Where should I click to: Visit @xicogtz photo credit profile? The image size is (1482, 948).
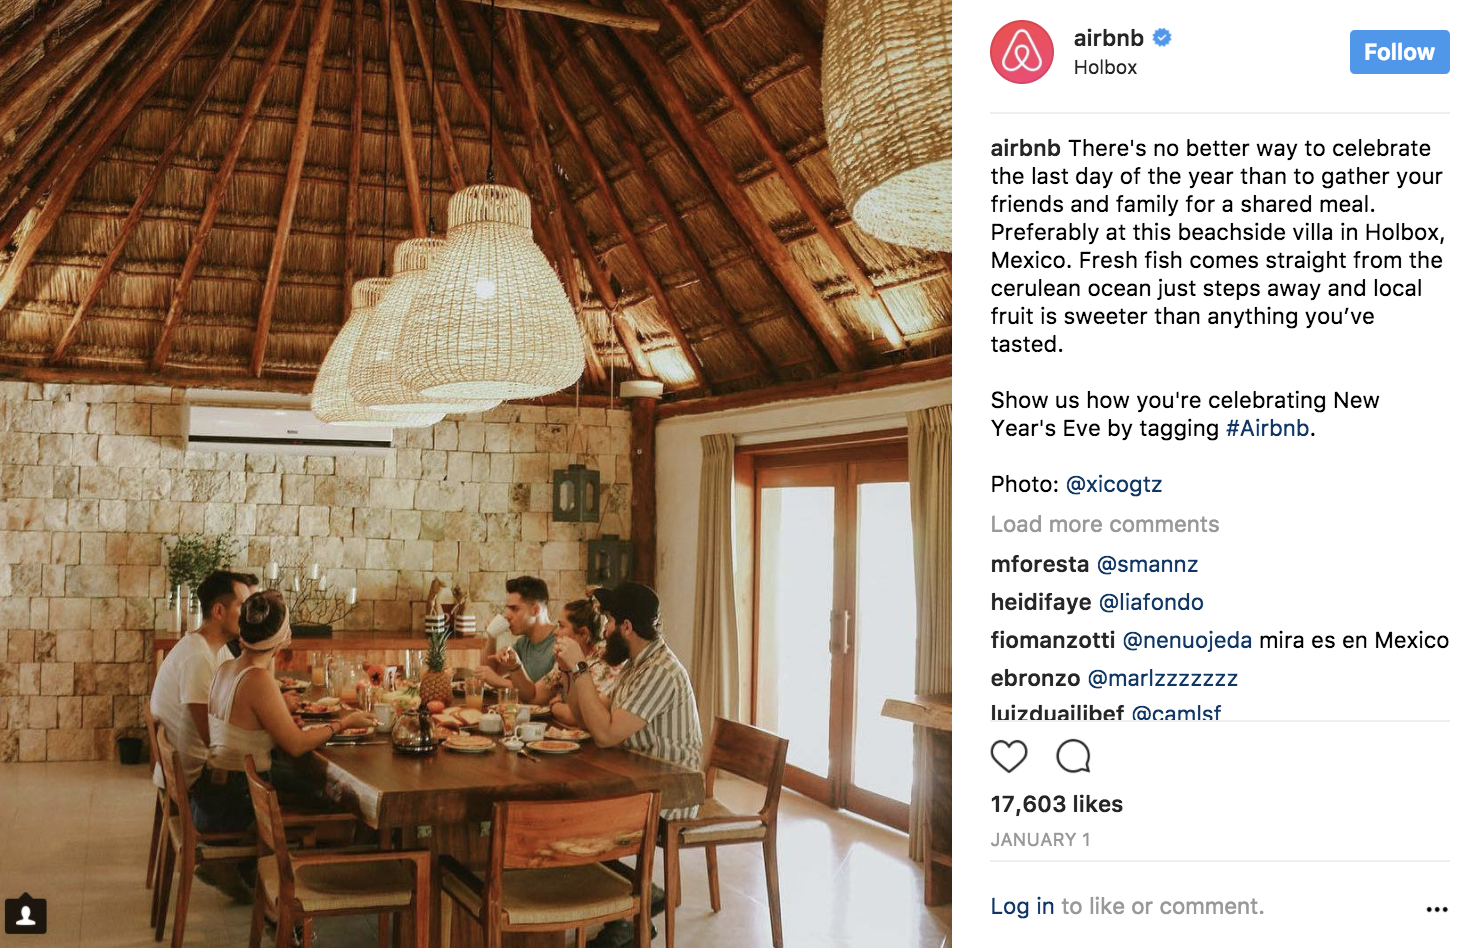(1114, 484)
